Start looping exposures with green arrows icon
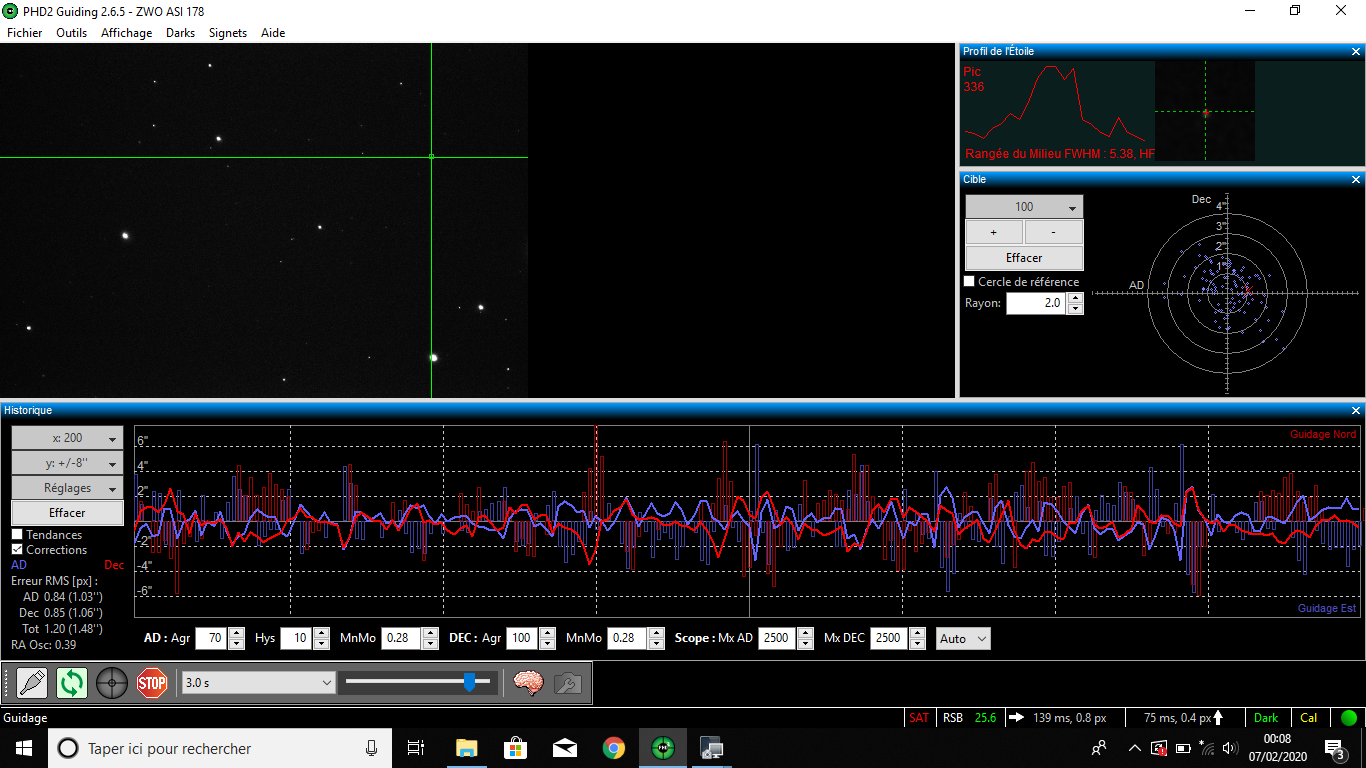The height and width of the screenshot is (768, 1366). 72,683
